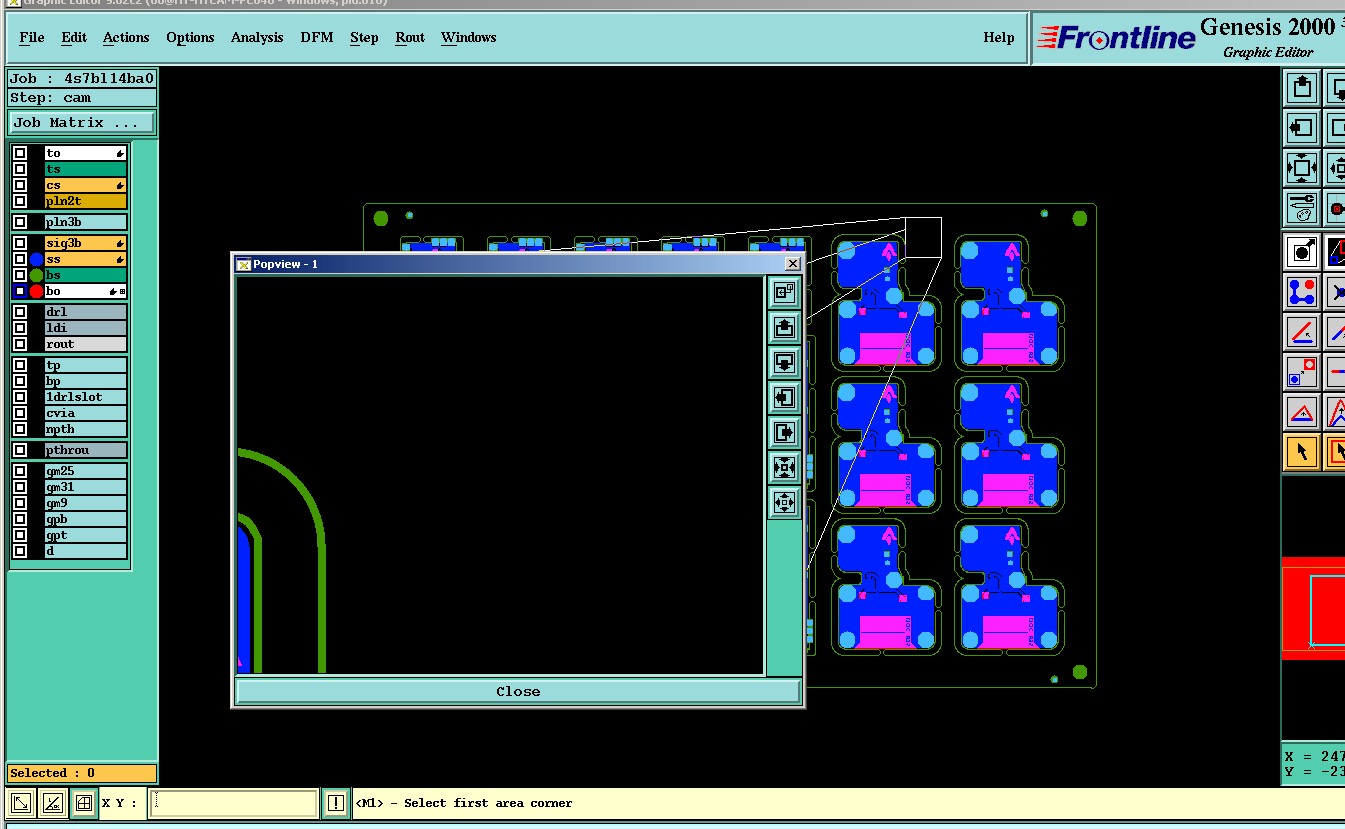Image resolution: width=1345 pixels, height=829 pixels.
Task: Toggle checkbox for layer cs
Action: tap(20, 185)
